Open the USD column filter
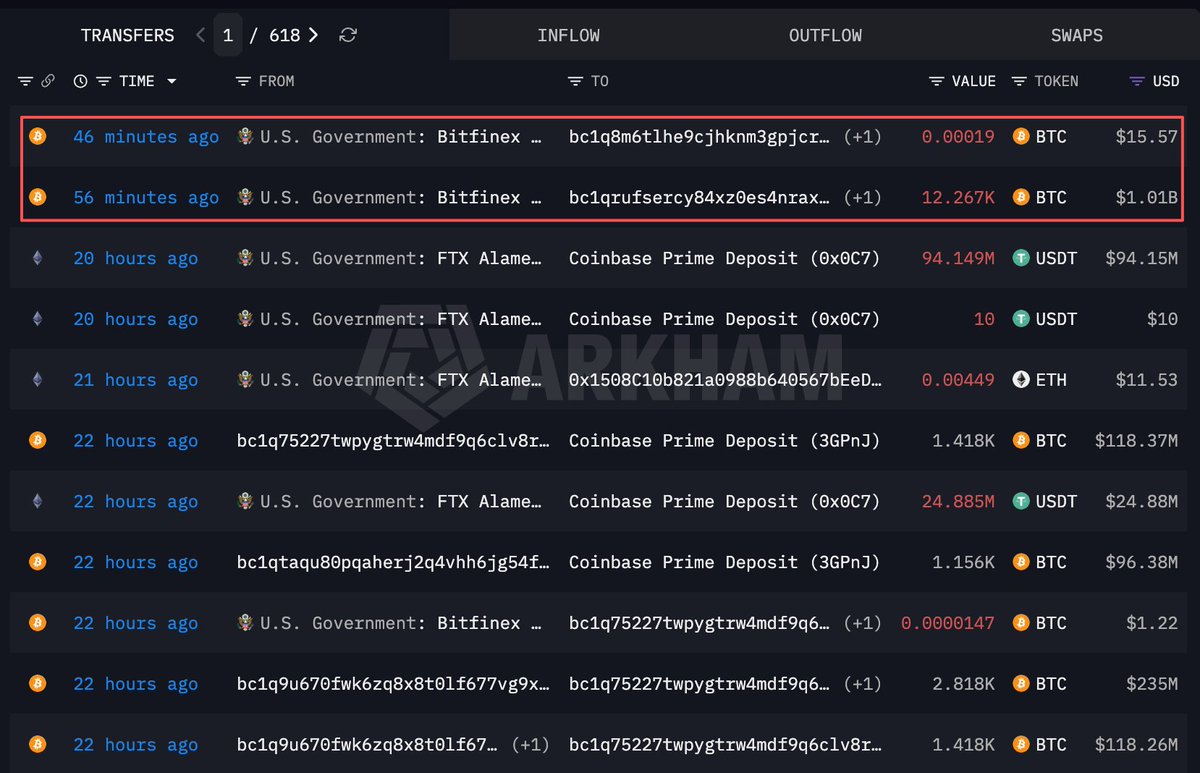This screenshot has height=773, width=1200. tap(1137, 81)
